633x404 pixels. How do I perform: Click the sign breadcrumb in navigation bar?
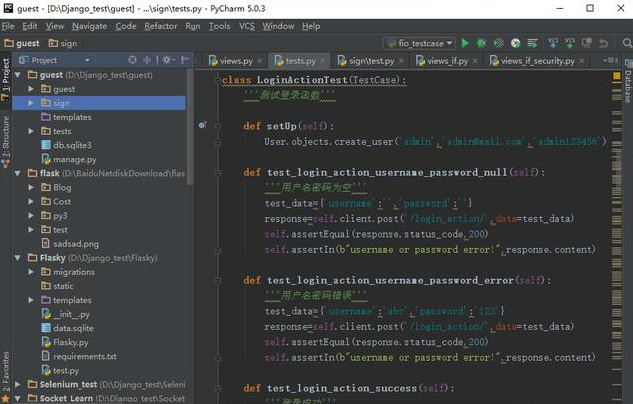68,44
